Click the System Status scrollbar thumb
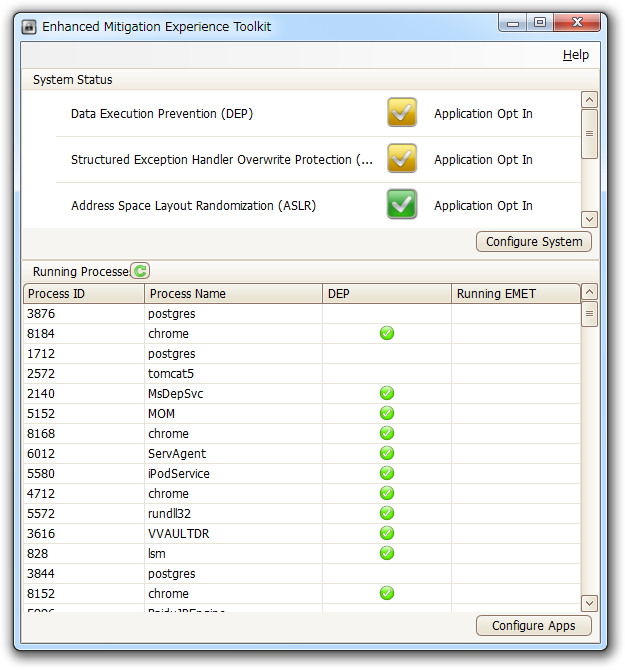Image resolution: width=625 pixels, height=670 pixels. [x=590, y=134]
